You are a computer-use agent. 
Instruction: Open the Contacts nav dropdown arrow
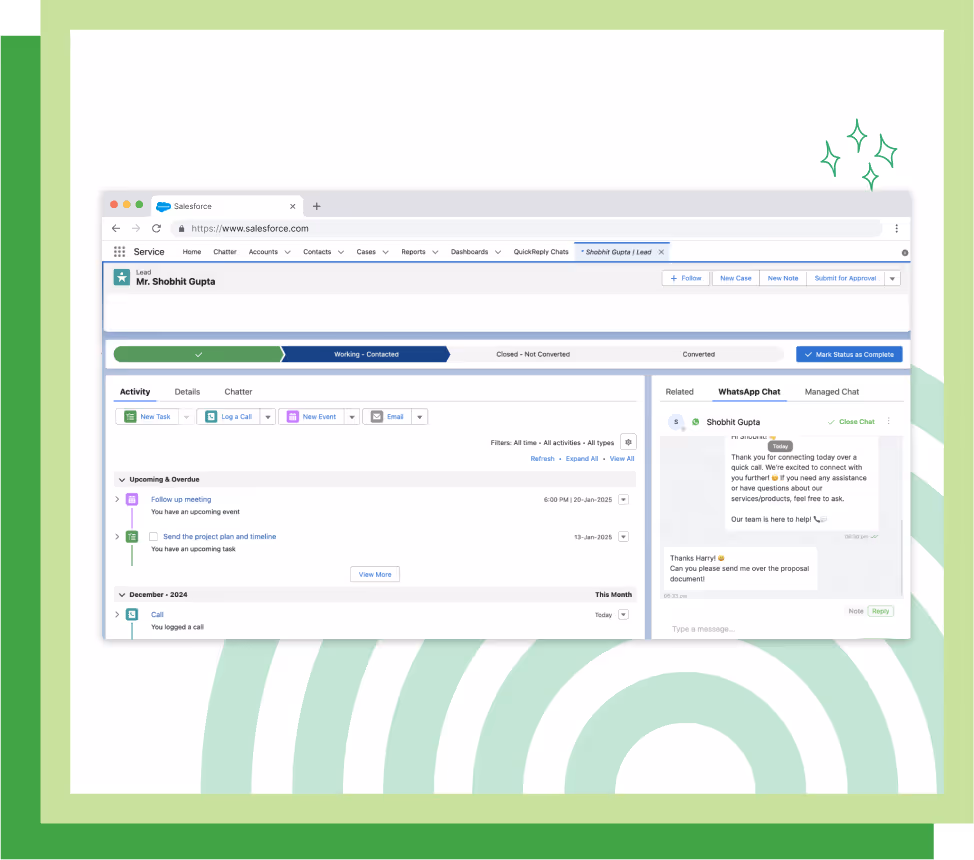pyautogui.click(x=340, y=252)
